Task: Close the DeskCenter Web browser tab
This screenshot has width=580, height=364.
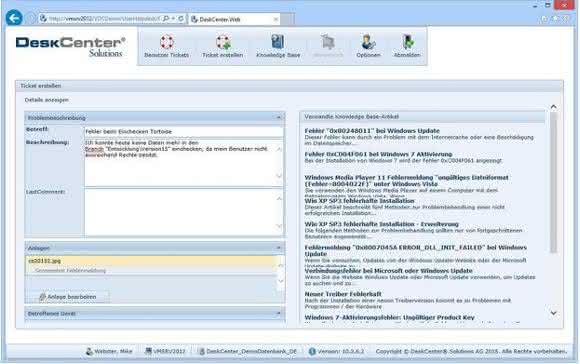Action: (x=276, y=19)
